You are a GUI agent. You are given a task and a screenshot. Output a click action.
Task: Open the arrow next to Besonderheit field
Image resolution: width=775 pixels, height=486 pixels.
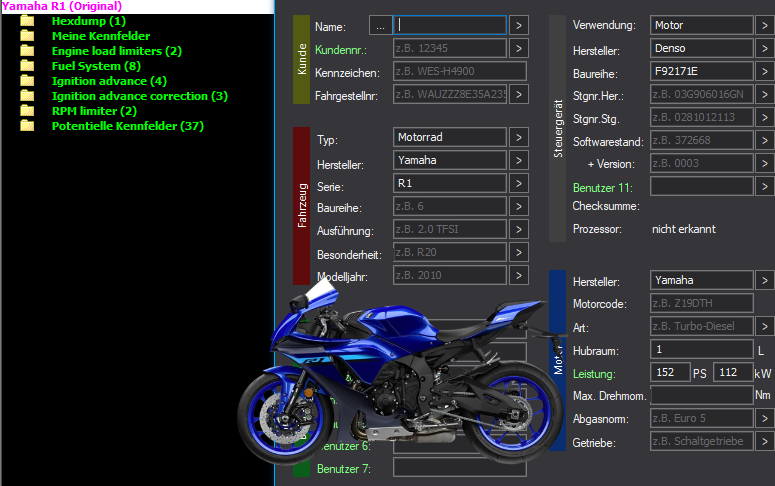pyautogui.click(x=518, y=252)
